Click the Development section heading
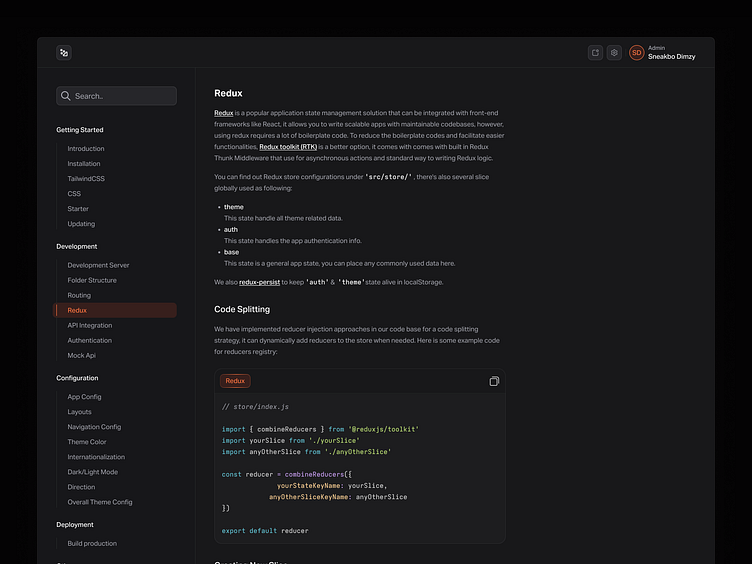 tap(77, 247)
